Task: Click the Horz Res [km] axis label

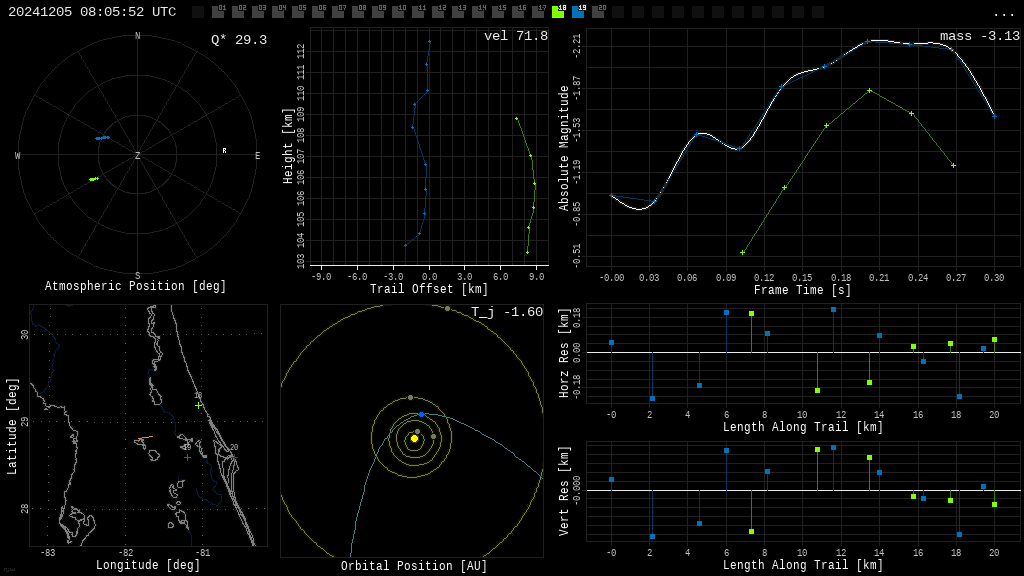Action: (564, 353)
